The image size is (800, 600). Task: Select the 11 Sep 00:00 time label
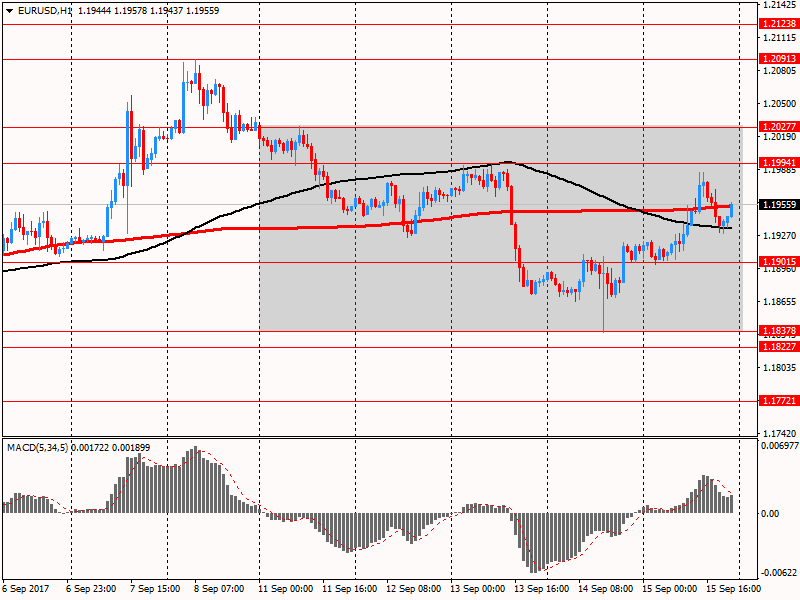click(286, 589)
